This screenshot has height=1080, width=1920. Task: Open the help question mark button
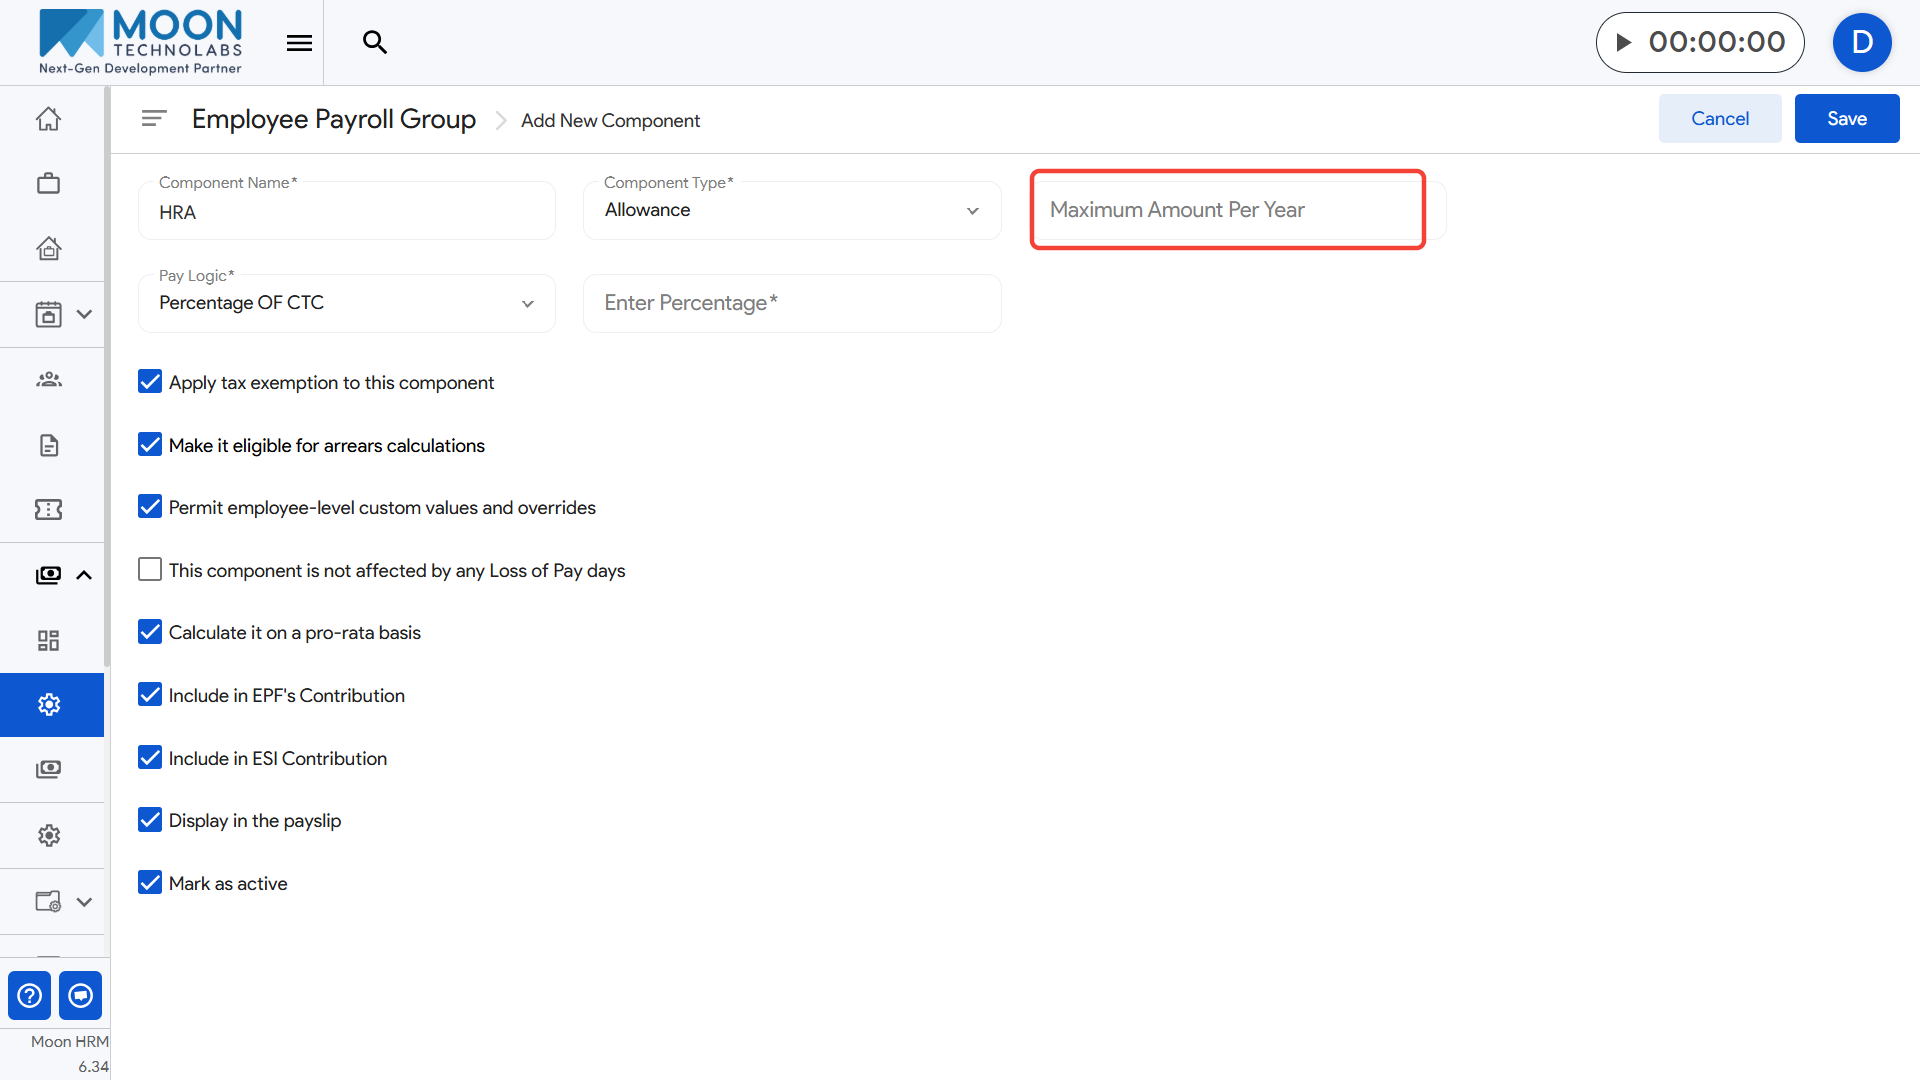[30, 995]
